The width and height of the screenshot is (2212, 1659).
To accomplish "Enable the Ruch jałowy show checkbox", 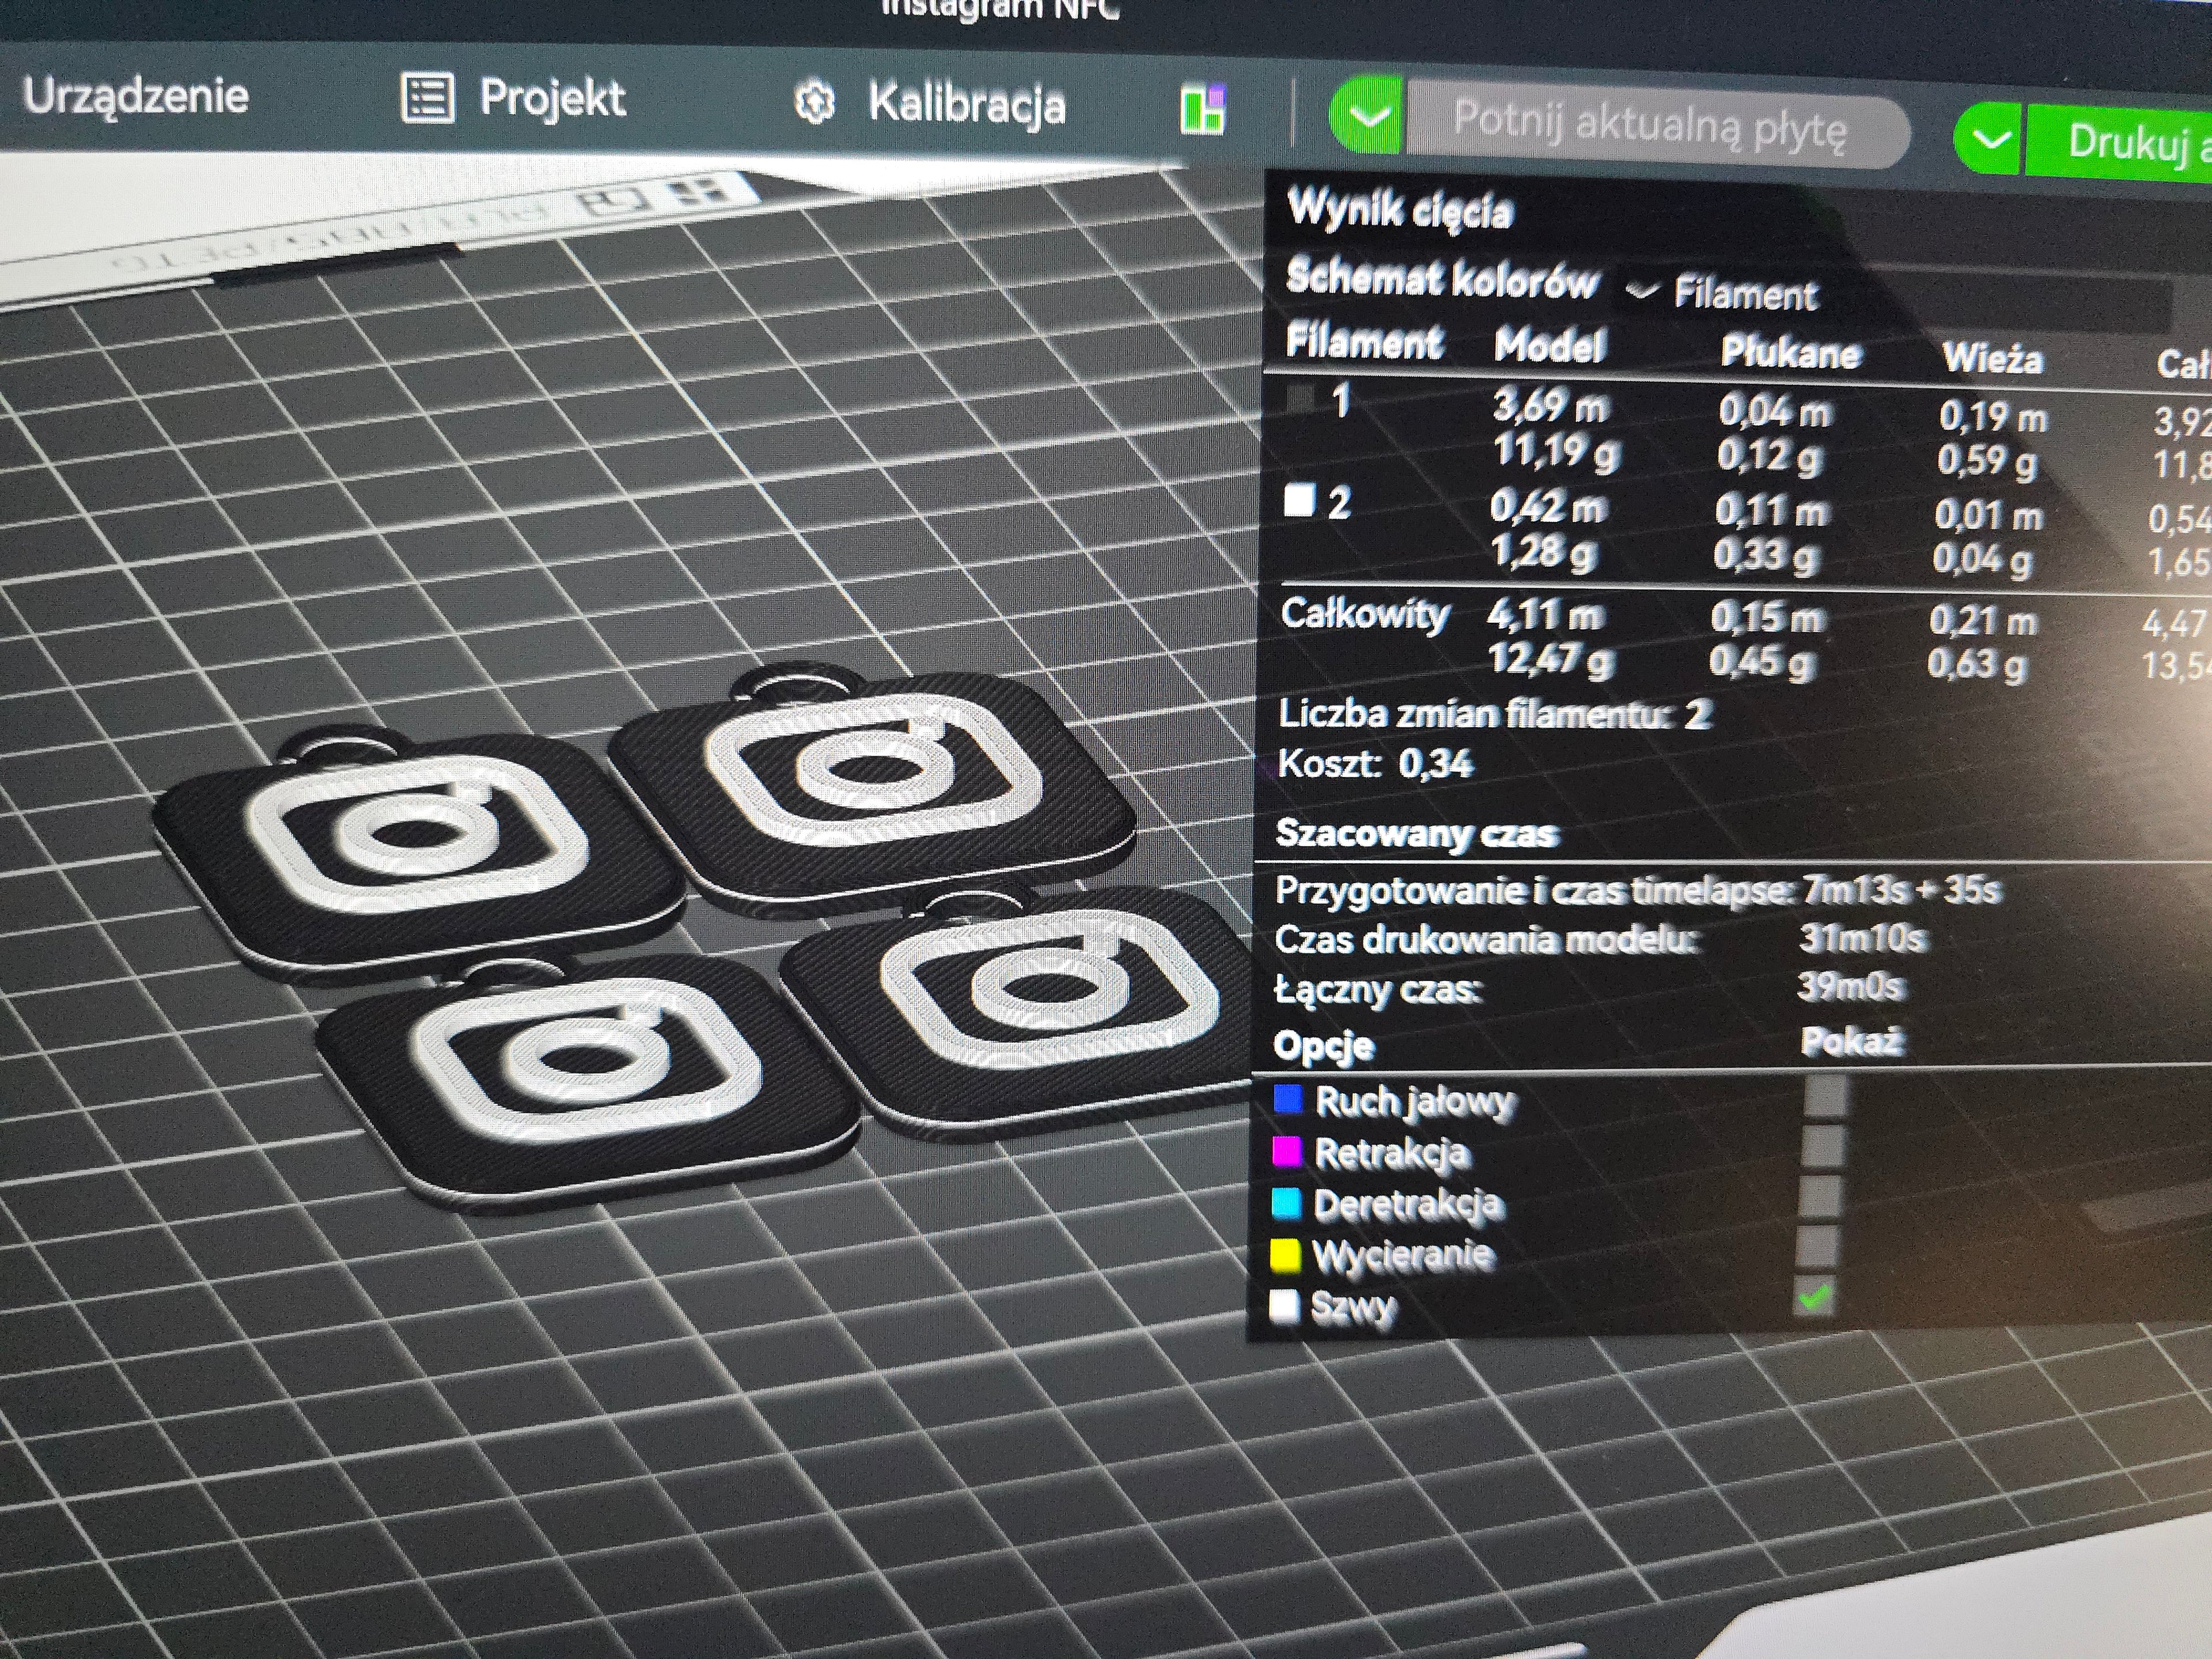I will coord(1826,1096).
